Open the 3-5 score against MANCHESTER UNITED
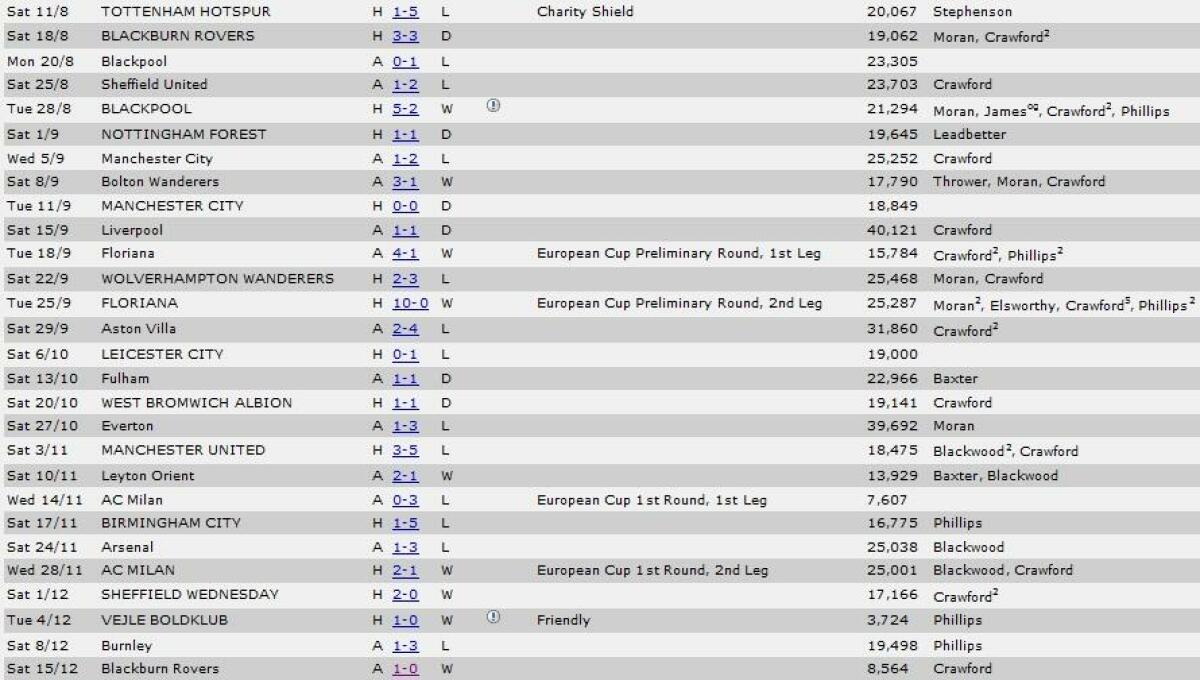 tap(405, 450)
